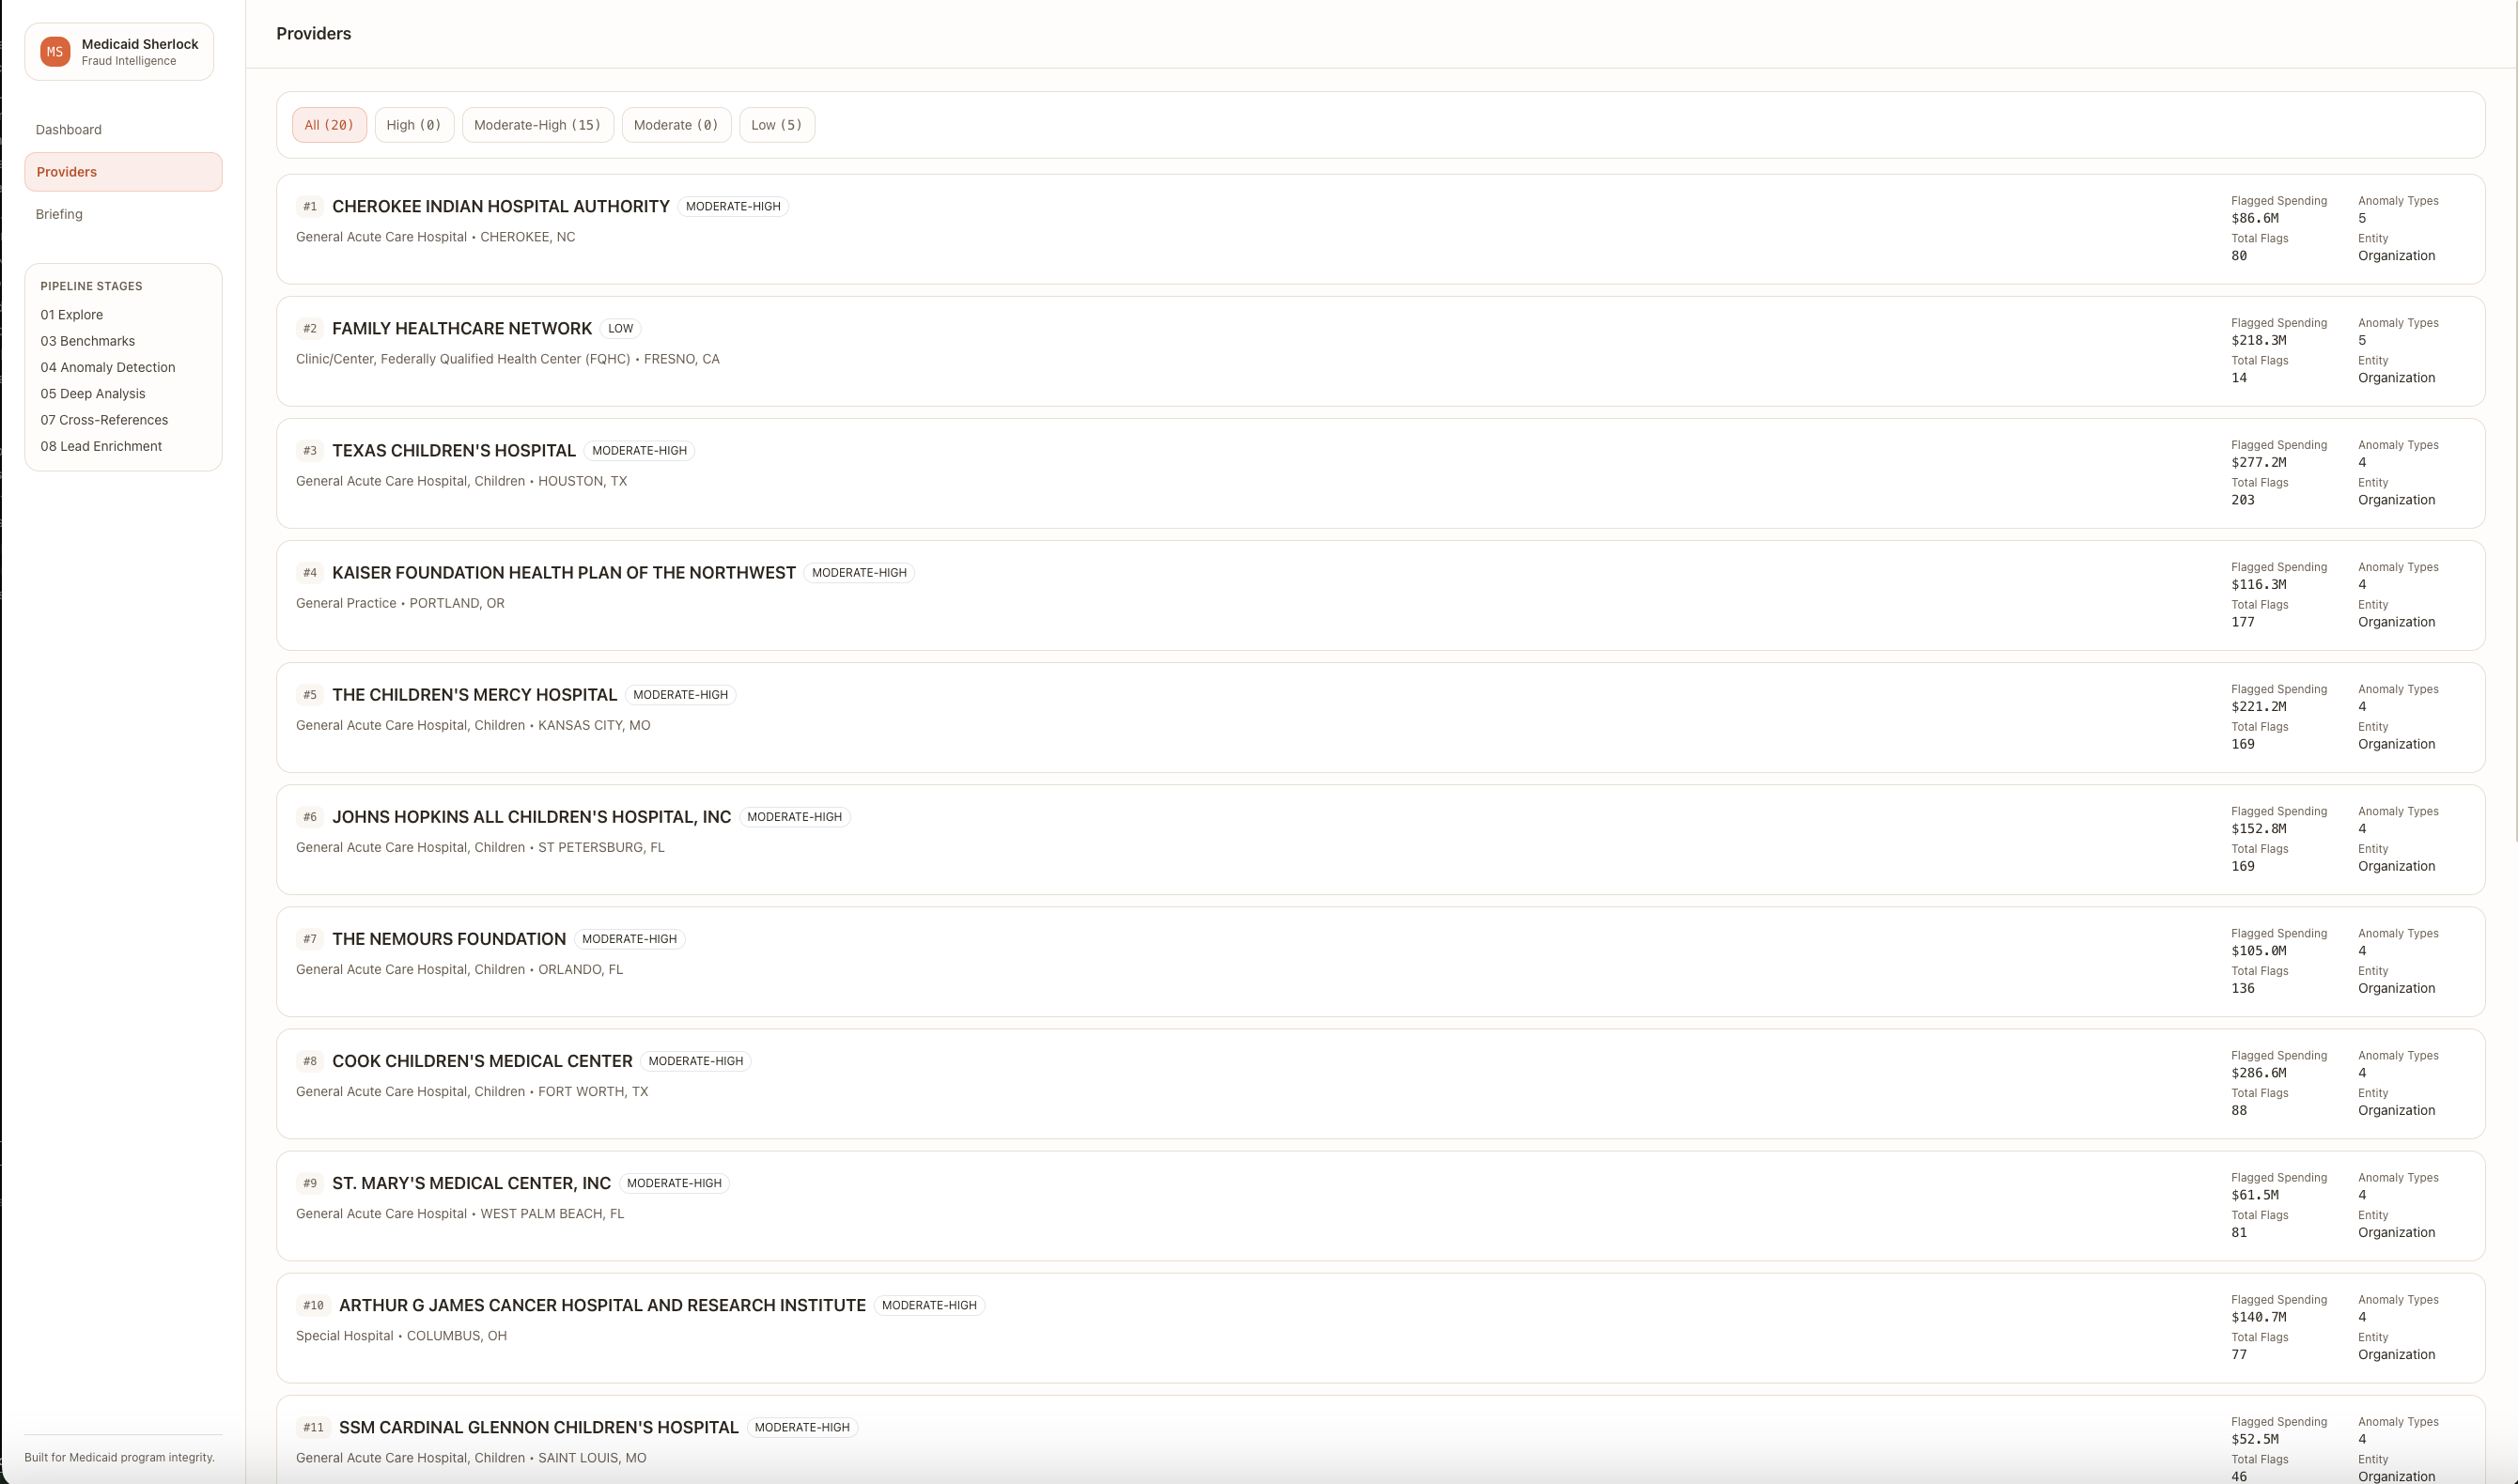This screenshot has height=1484, width=2518.
Task: Open Texas Children's Hospital entry
Action: [x=1380, y=473]
